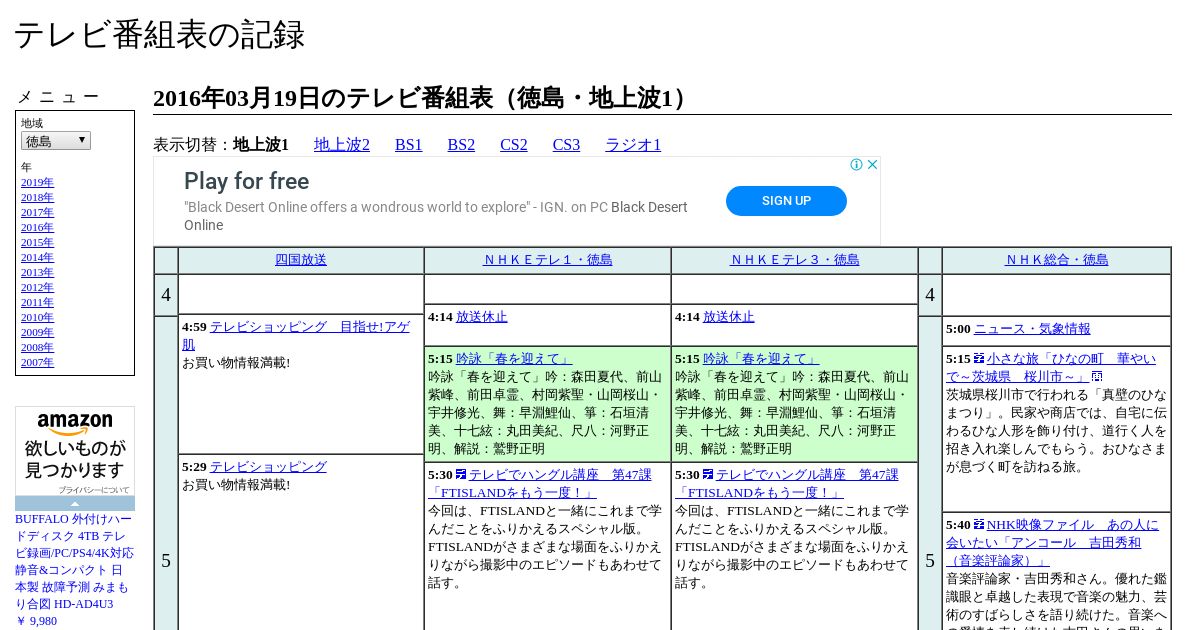
Task: Click the 5:00 time in NHK総合 column
Action: 958,329
